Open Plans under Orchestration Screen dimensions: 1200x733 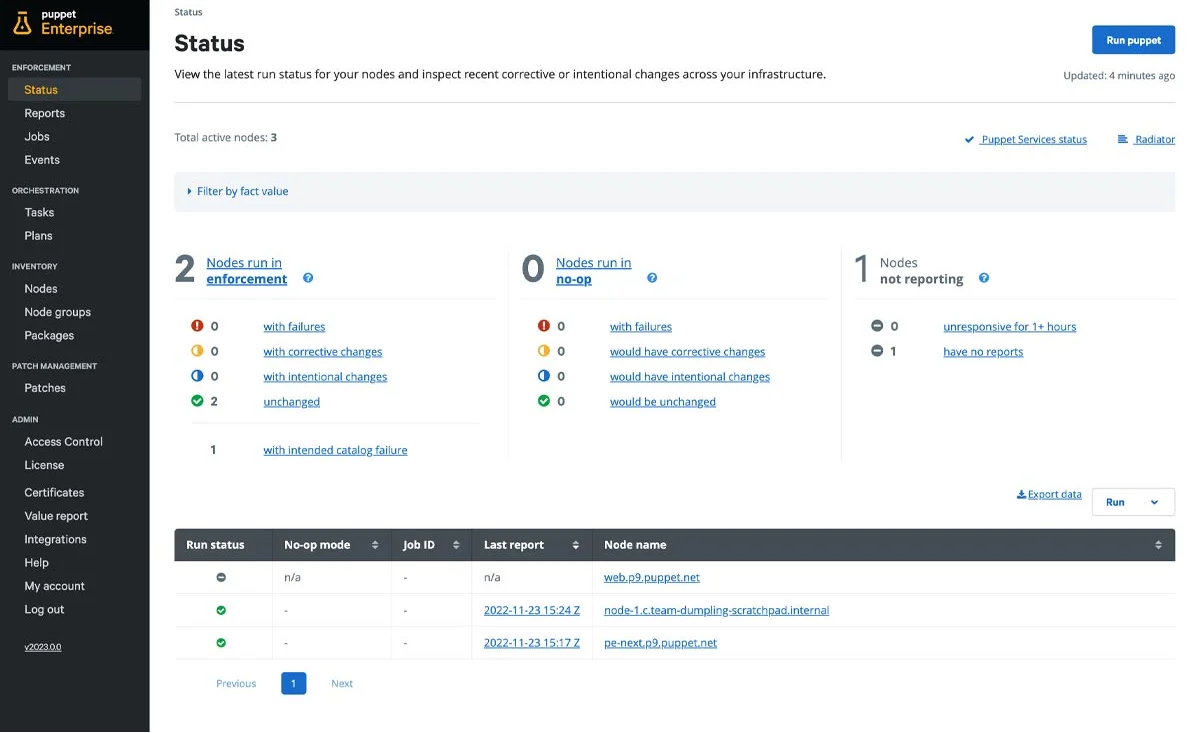[38, 235]
